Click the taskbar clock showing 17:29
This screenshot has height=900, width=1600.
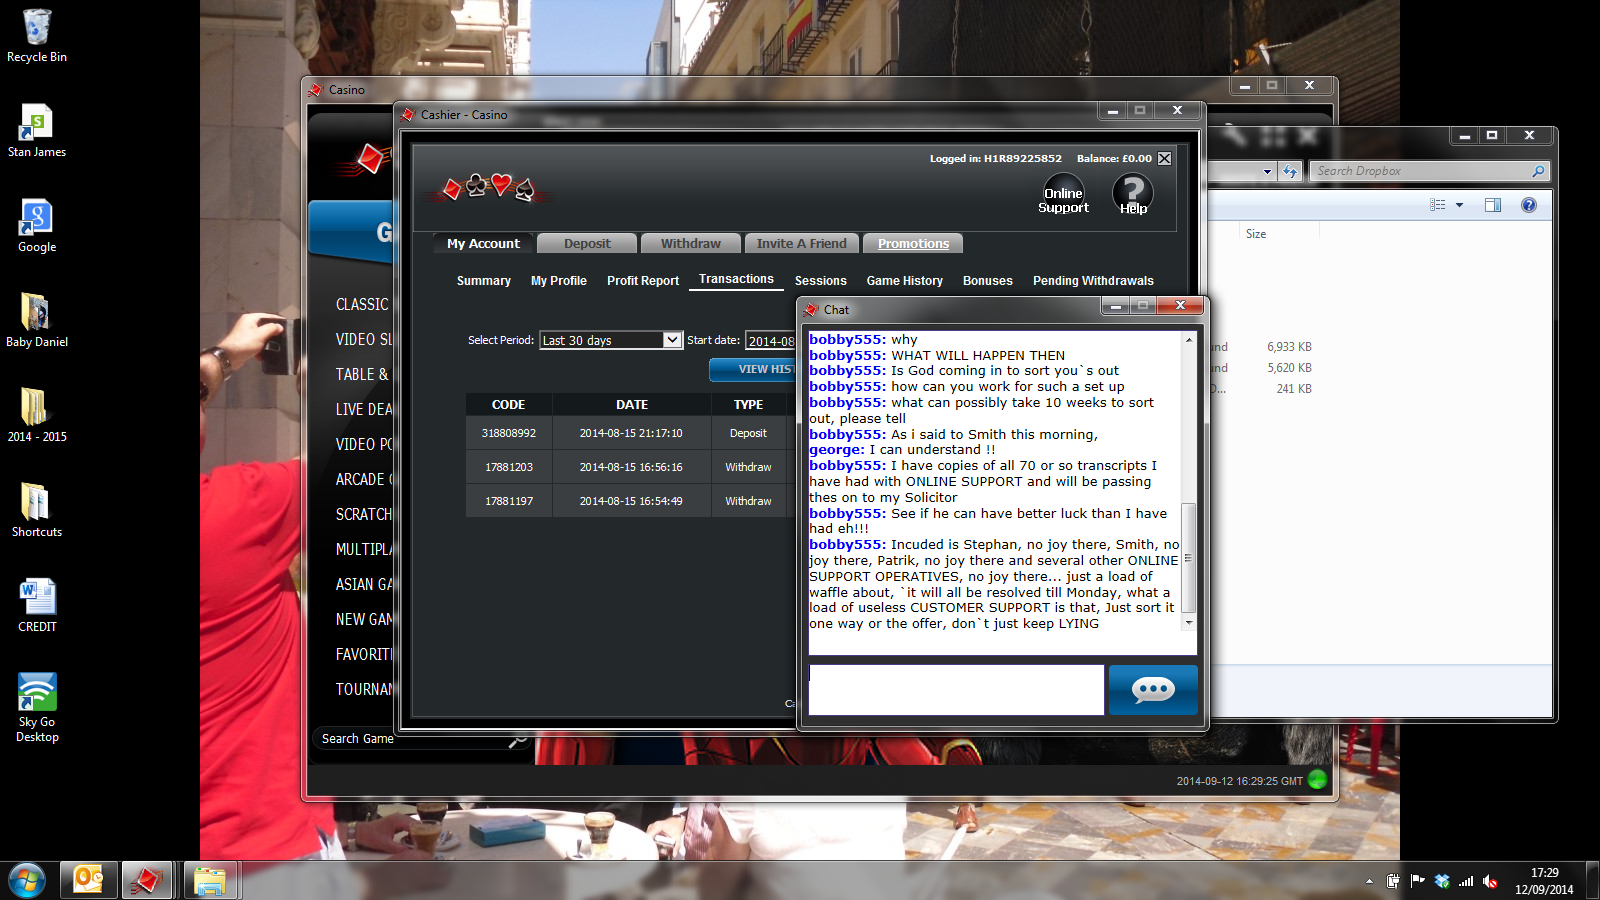coord(1544,881)
